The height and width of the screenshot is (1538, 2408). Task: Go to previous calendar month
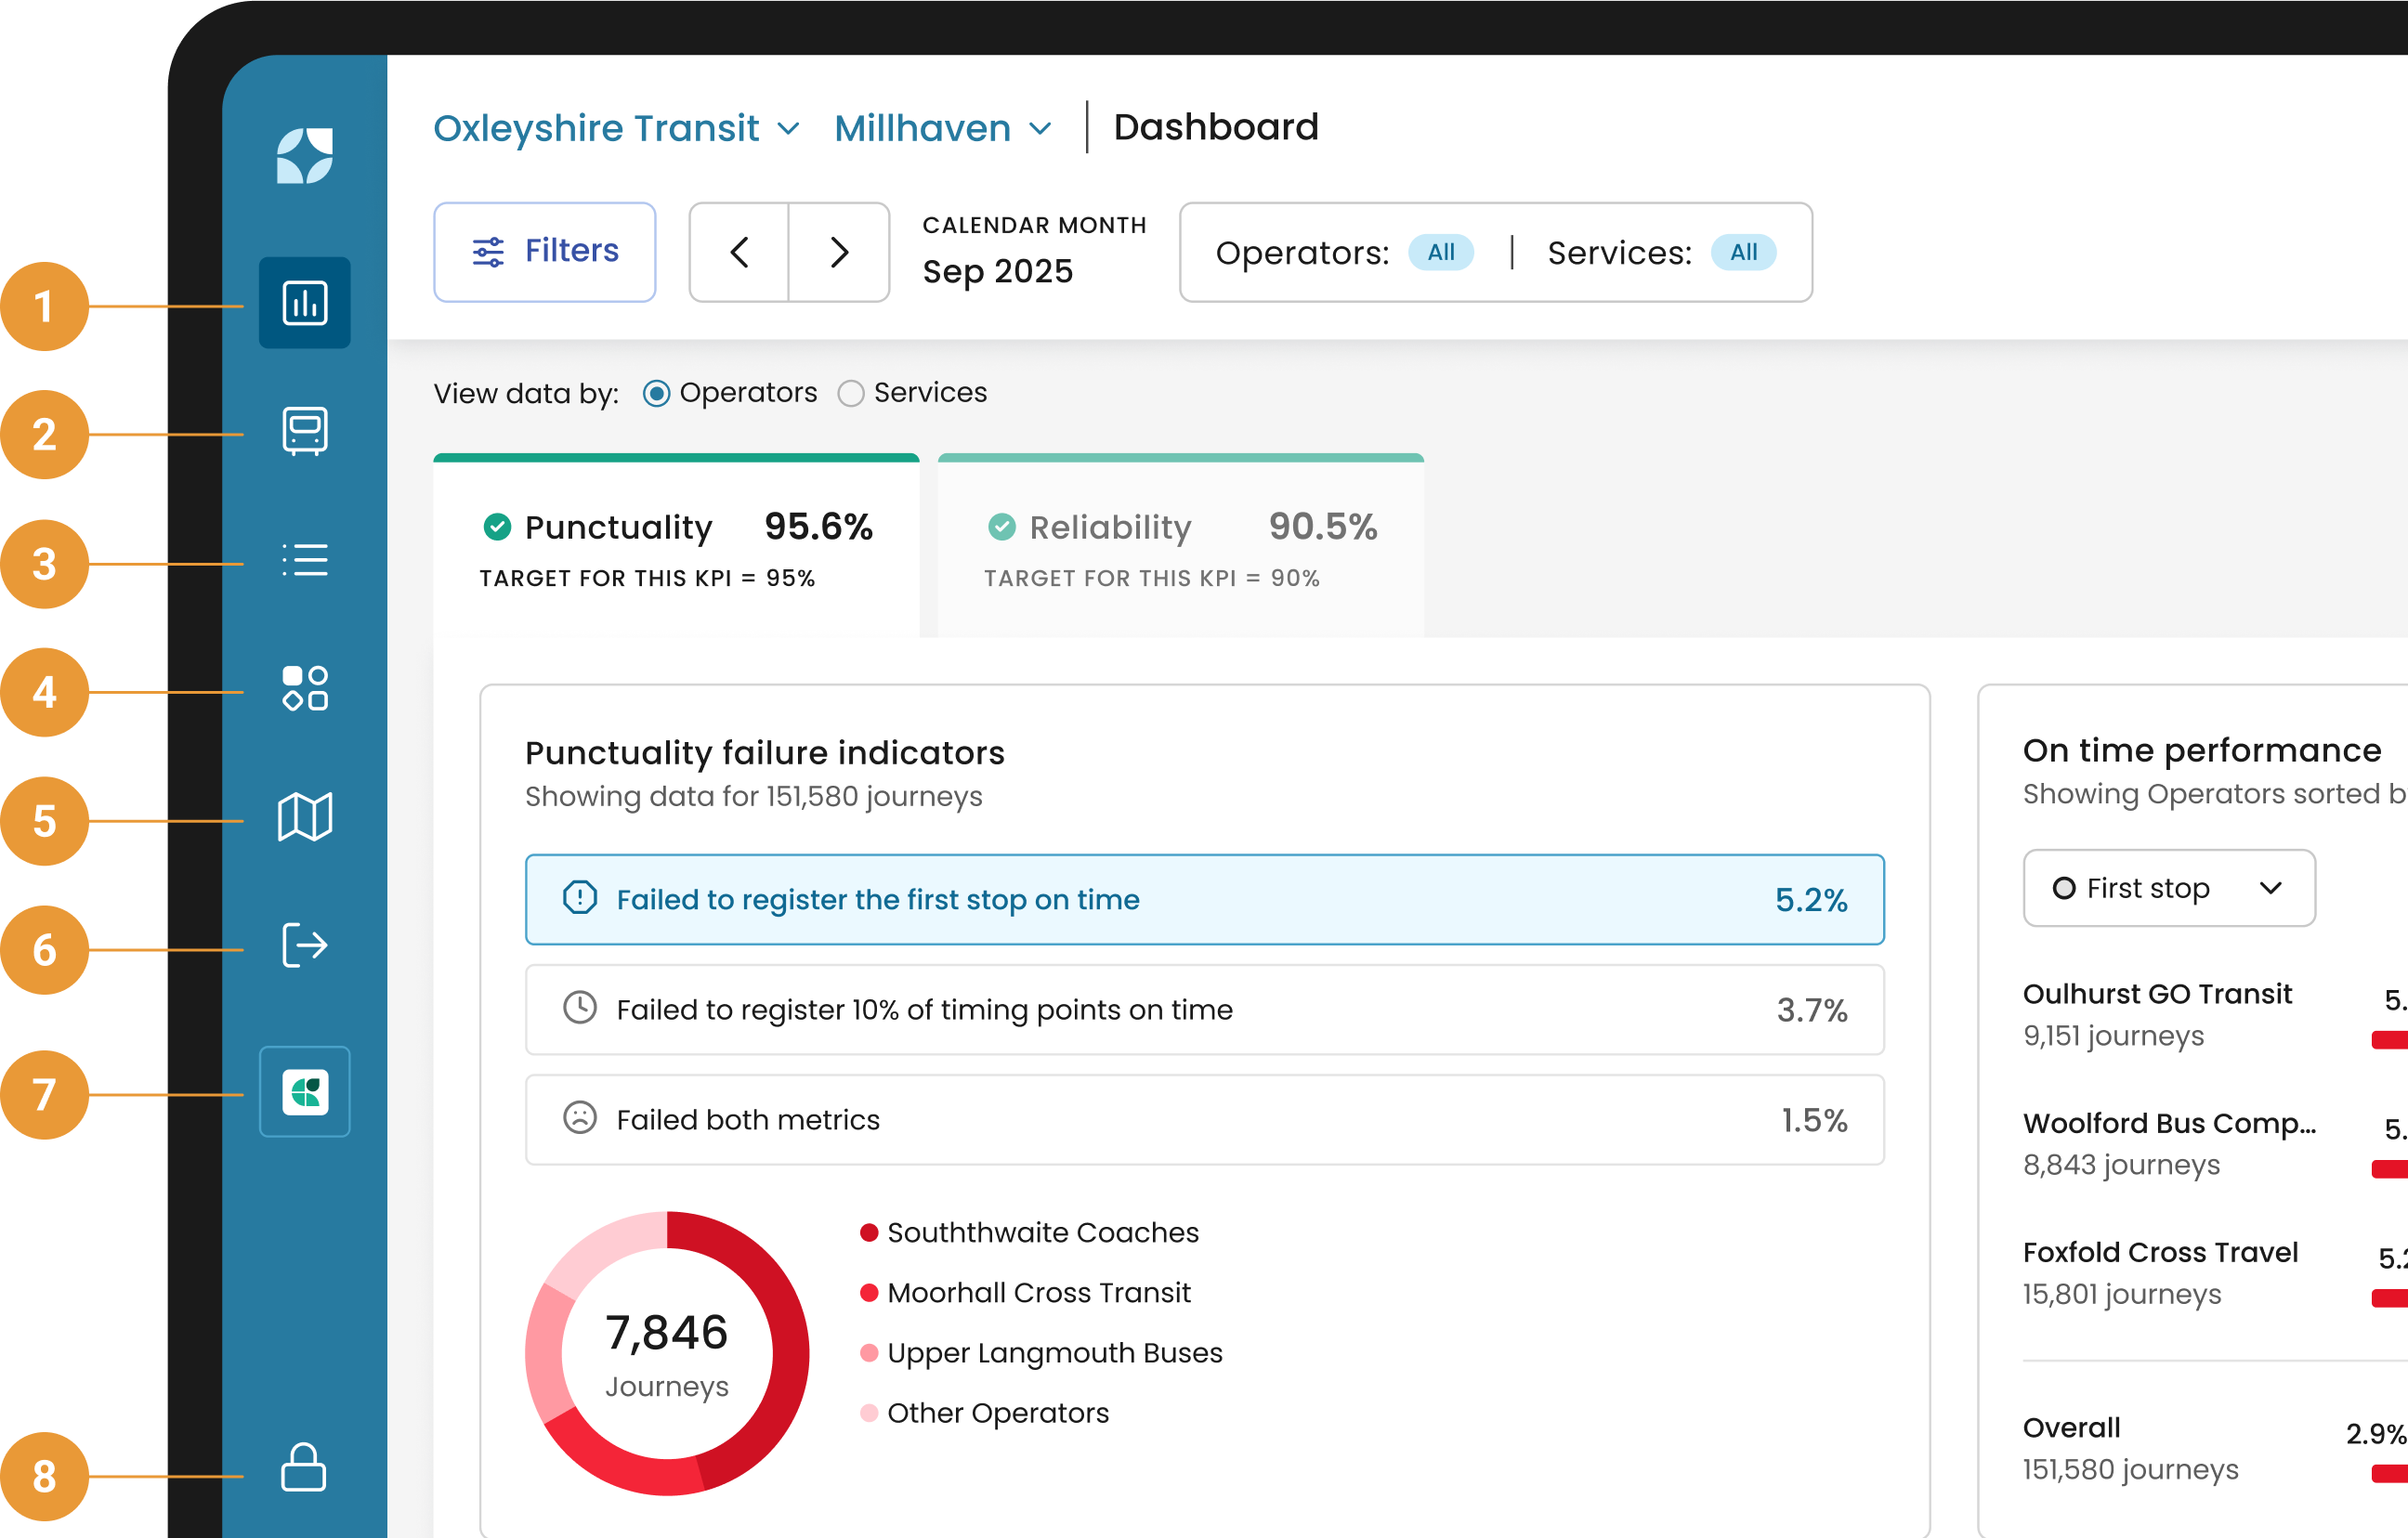[739, 252]
